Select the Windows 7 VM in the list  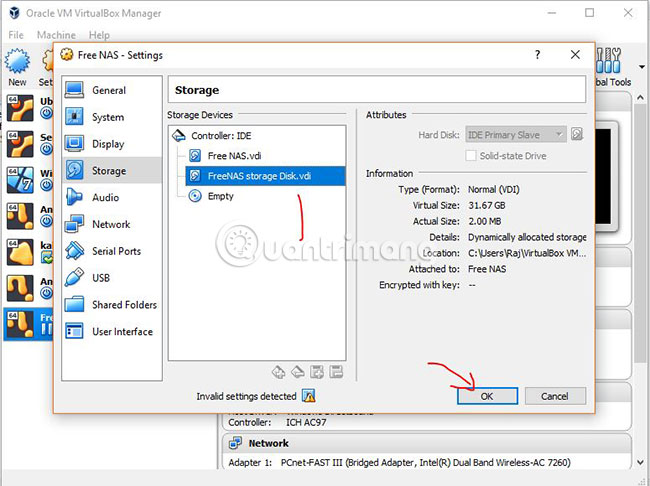29,180
